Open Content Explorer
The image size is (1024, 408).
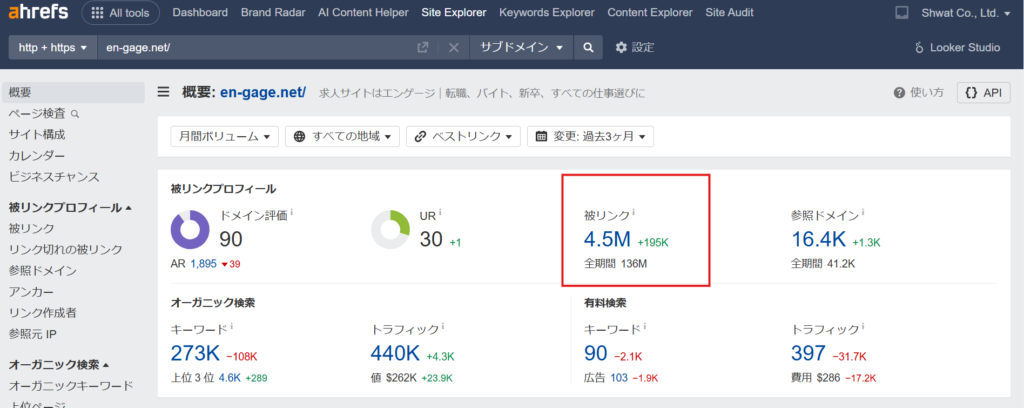650,12
